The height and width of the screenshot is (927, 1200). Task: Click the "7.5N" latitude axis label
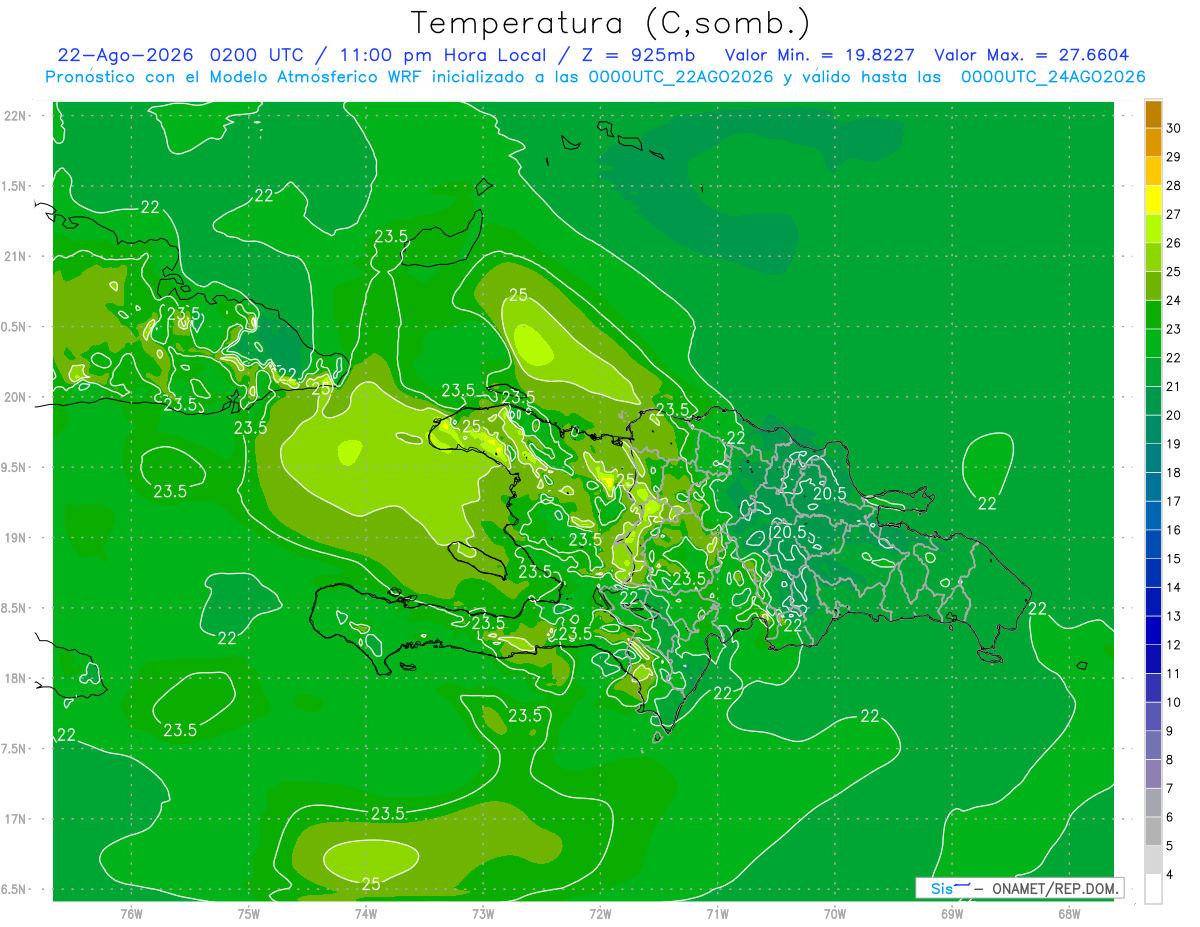pyautogui.click(x=15, y=748)
